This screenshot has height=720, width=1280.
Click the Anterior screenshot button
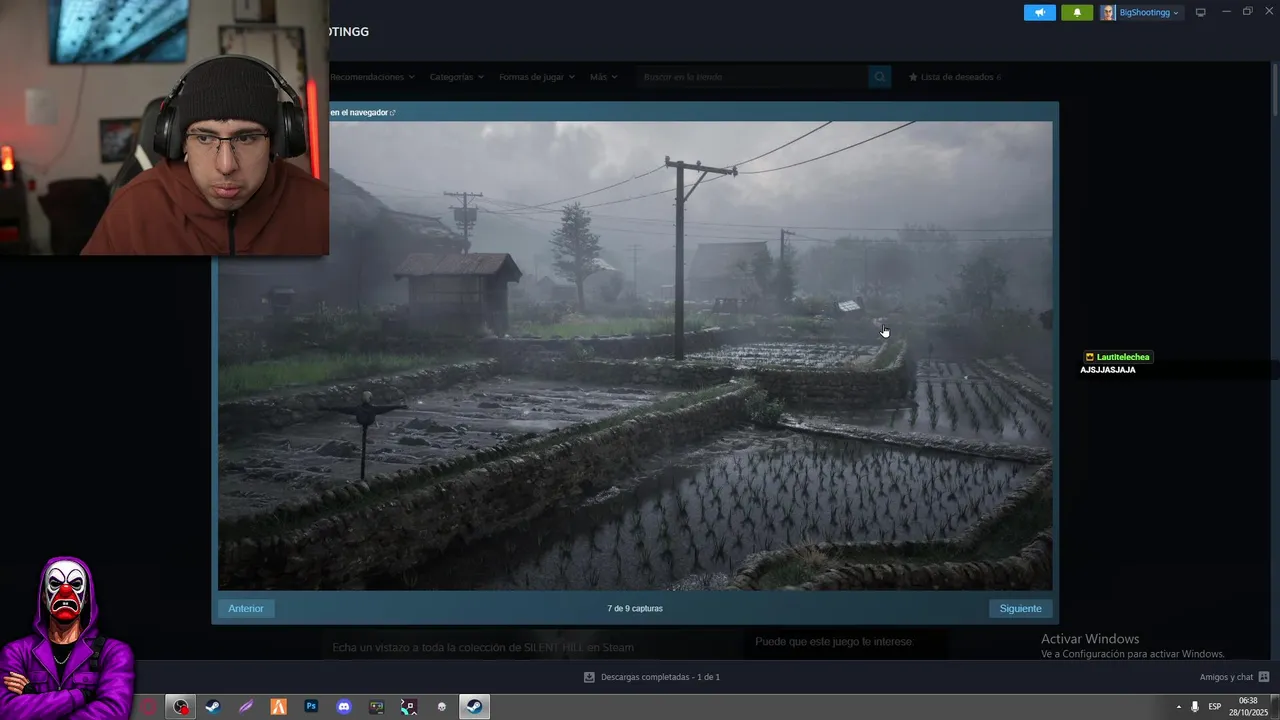point(246,608)
